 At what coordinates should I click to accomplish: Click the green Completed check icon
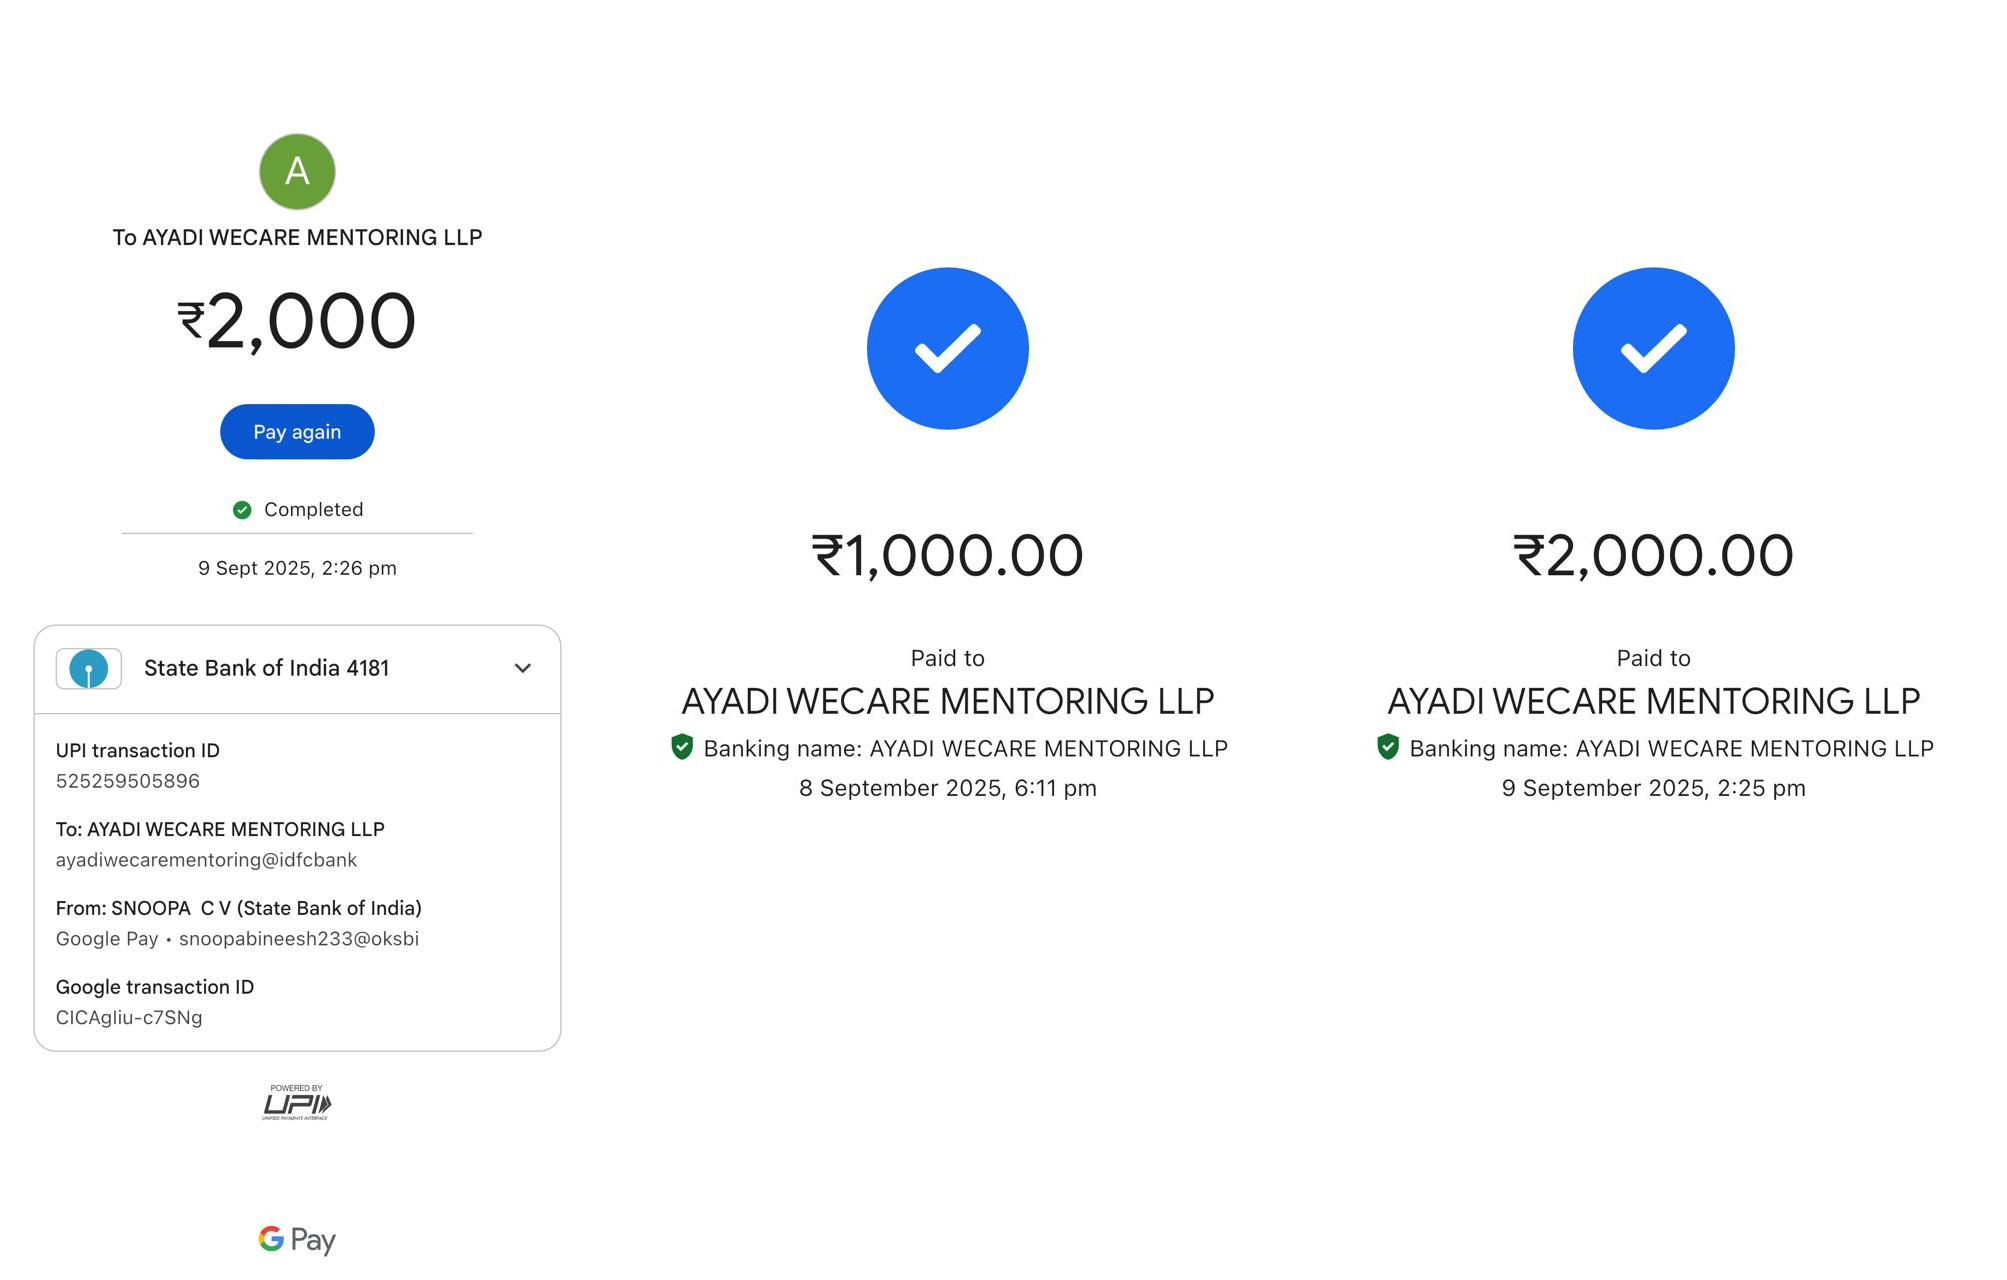pos(242,510)
